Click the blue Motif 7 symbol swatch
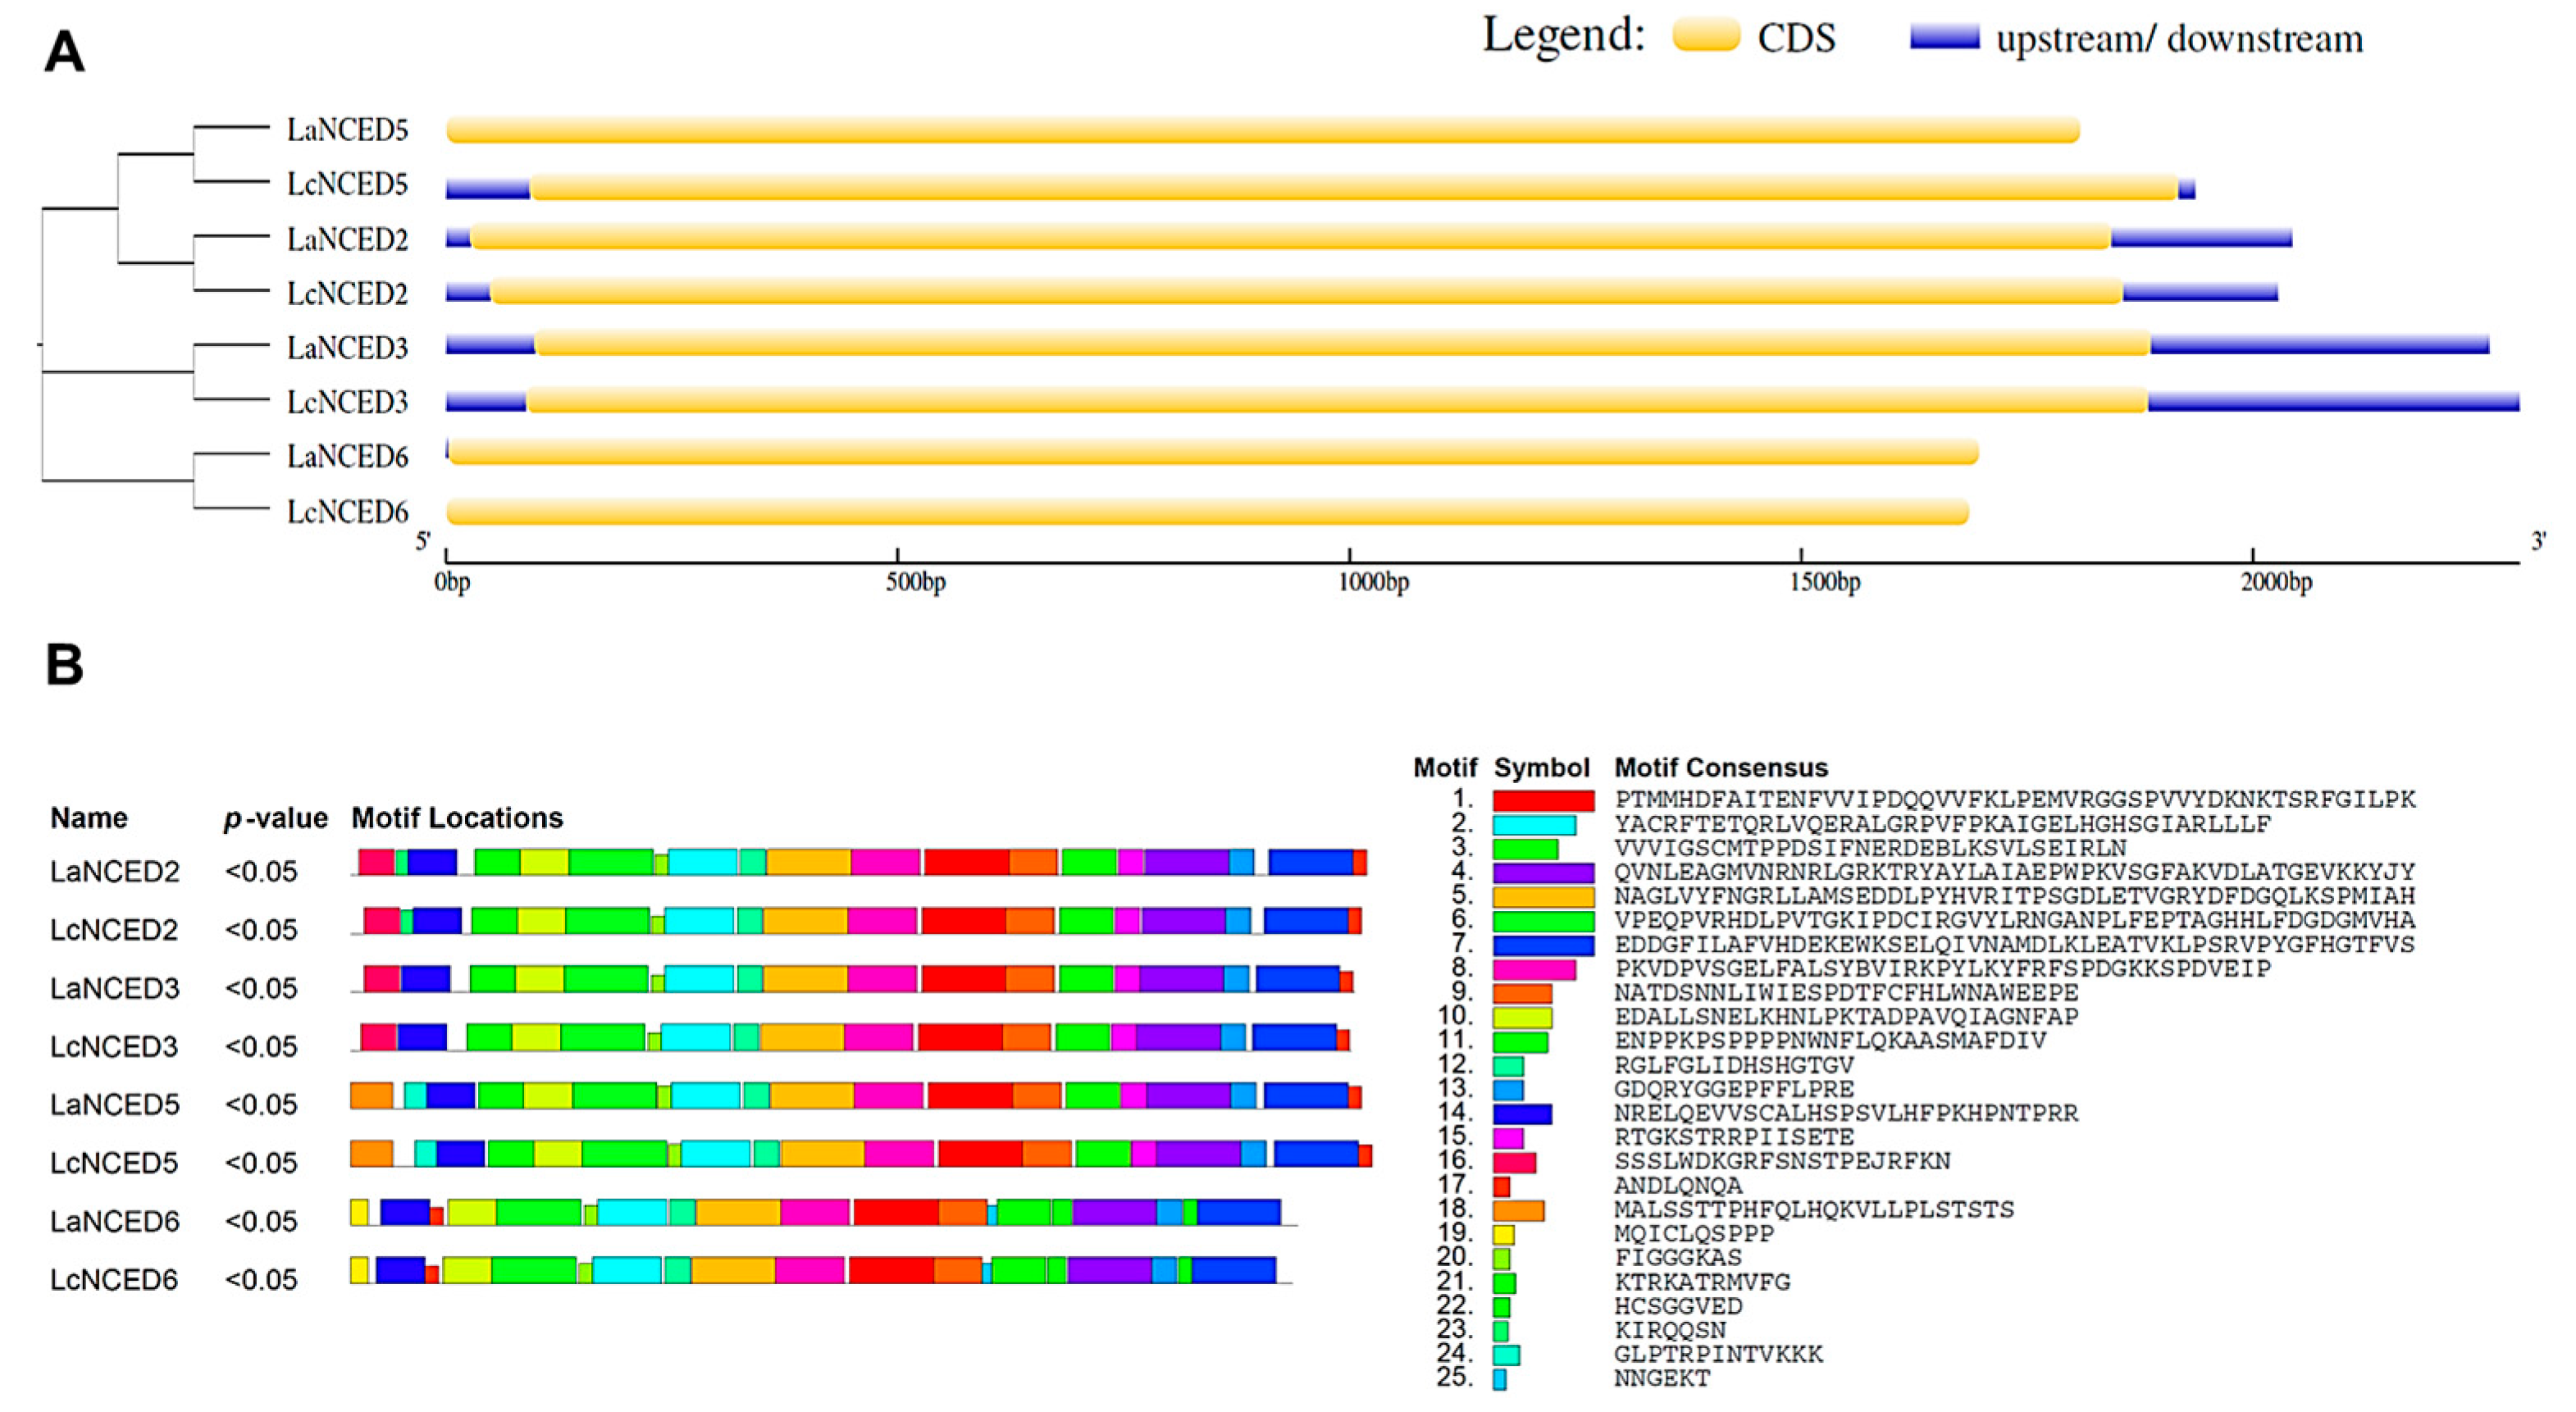 point(1543,945)
